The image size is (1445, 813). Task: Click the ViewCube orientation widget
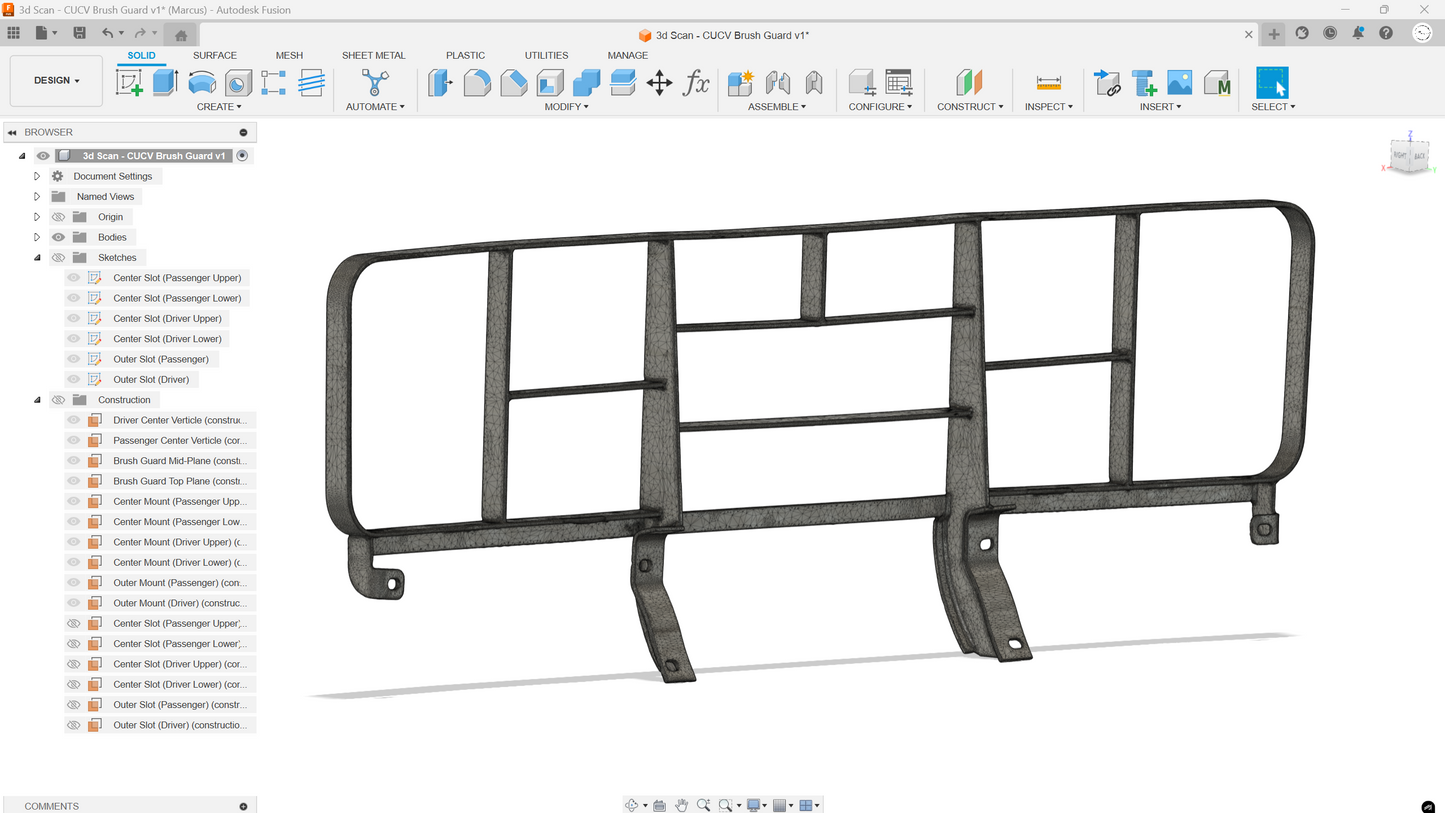point(1409,156)
